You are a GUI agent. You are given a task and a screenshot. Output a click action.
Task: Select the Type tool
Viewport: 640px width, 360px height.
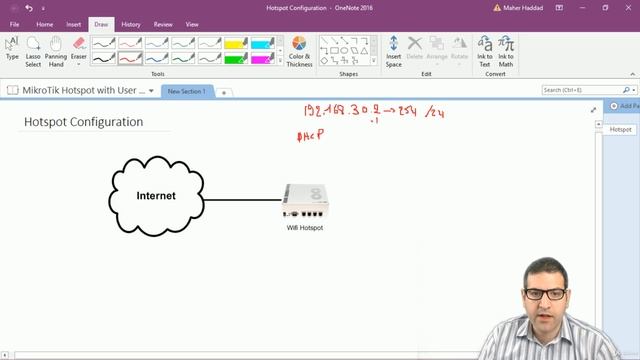pyautogui.click(x=12, y=49)
